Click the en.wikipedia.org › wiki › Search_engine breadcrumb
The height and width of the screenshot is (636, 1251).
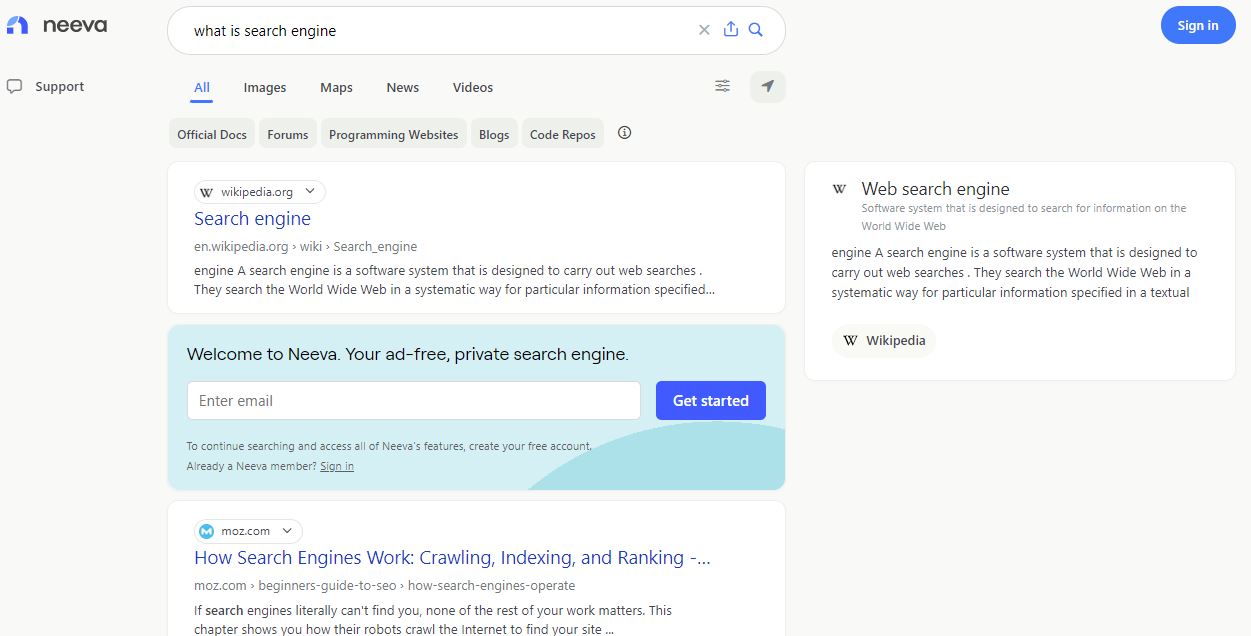[305, 246]
